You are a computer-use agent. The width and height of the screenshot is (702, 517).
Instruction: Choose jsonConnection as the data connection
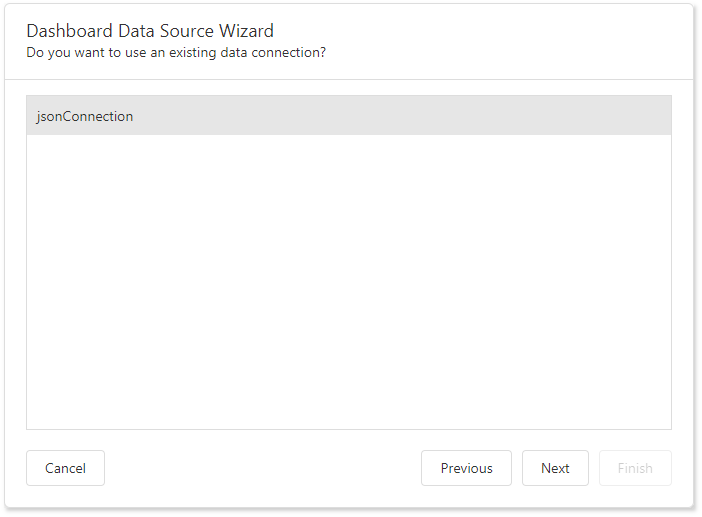85,116
